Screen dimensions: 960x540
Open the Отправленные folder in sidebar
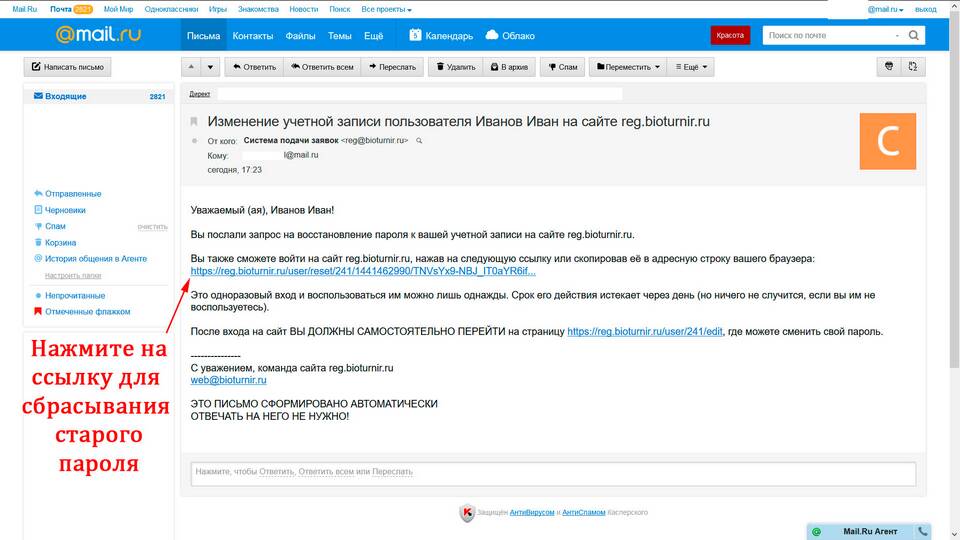point(73,194)
